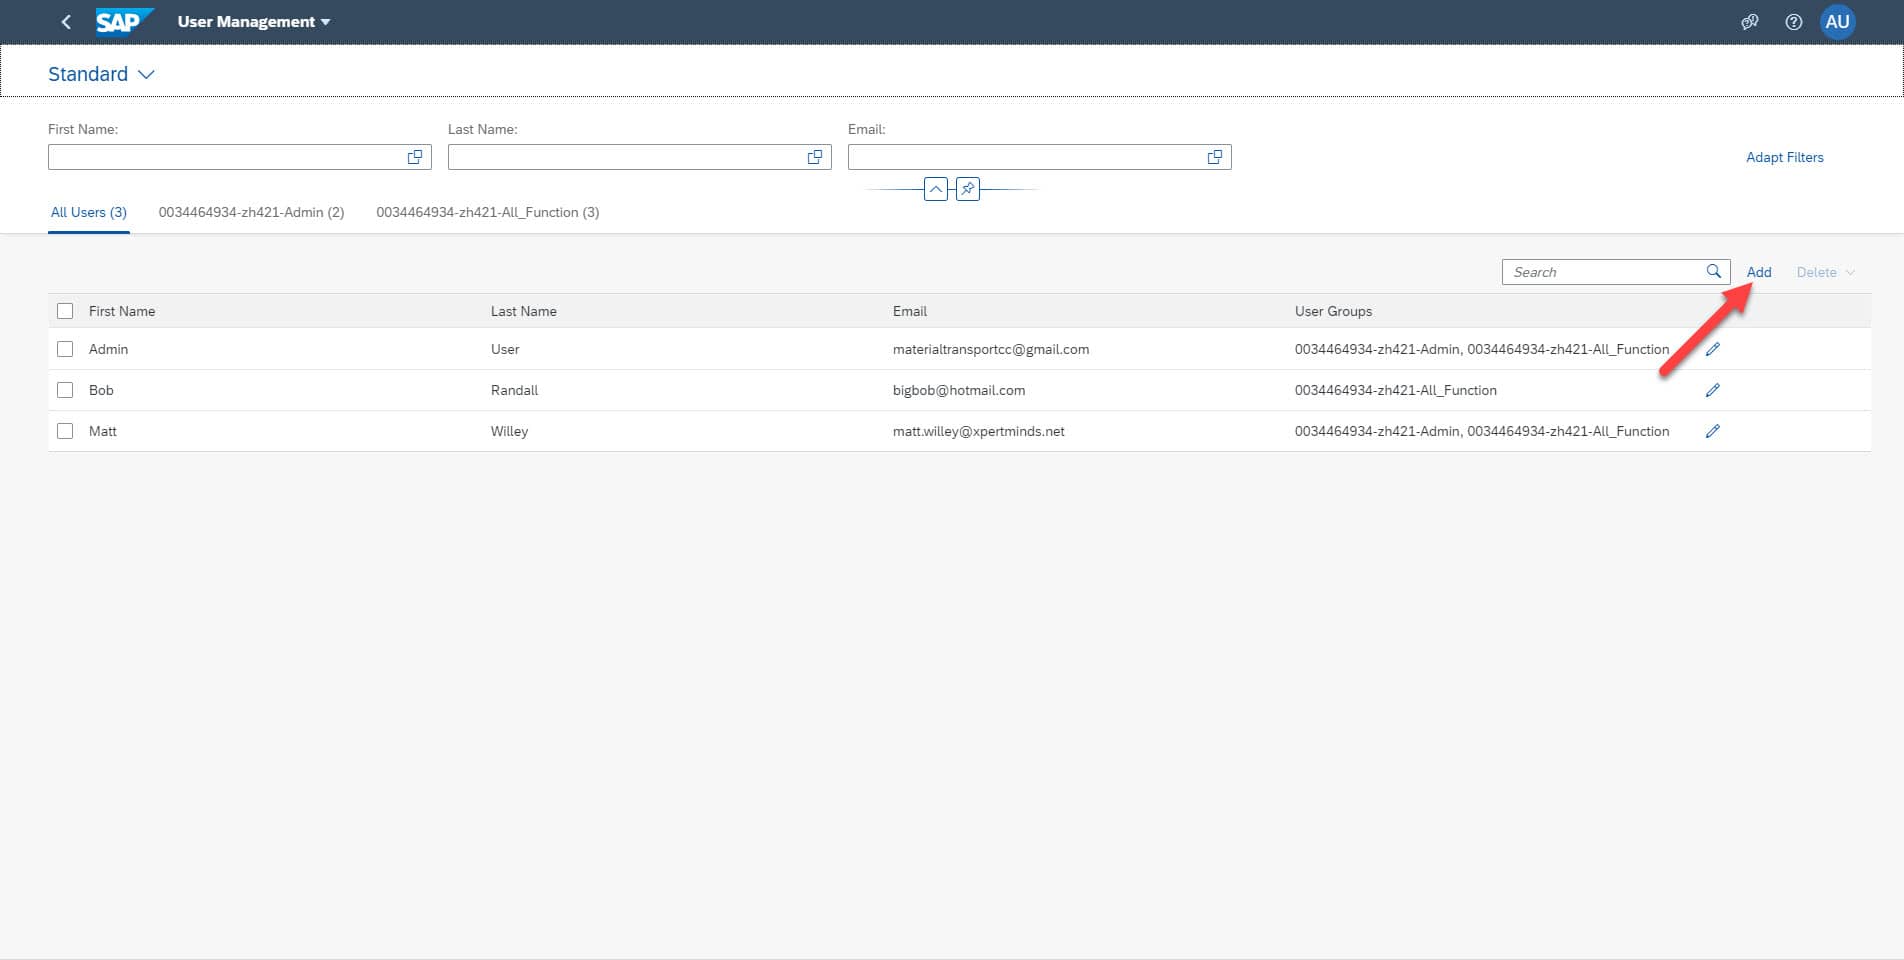Toggle the select-all users checkbox

[65, 311]
